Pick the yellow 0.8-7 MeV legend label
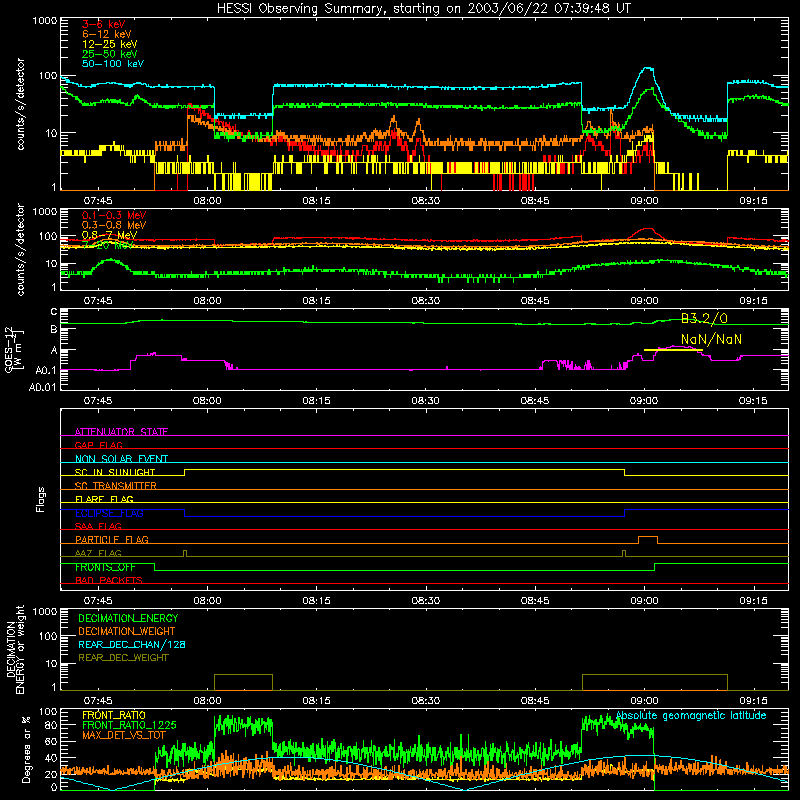This screenshot has height=800, width=800. [109, 235]
